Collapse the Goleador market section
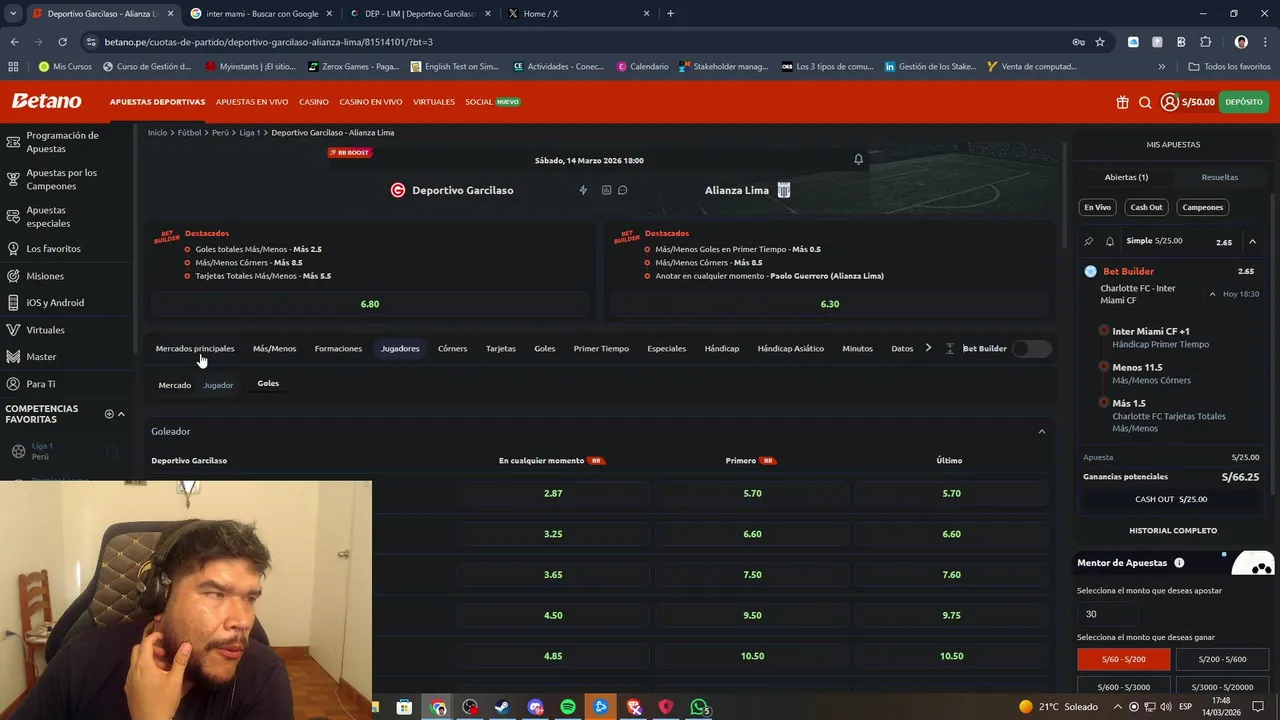 coord(1041,432)
